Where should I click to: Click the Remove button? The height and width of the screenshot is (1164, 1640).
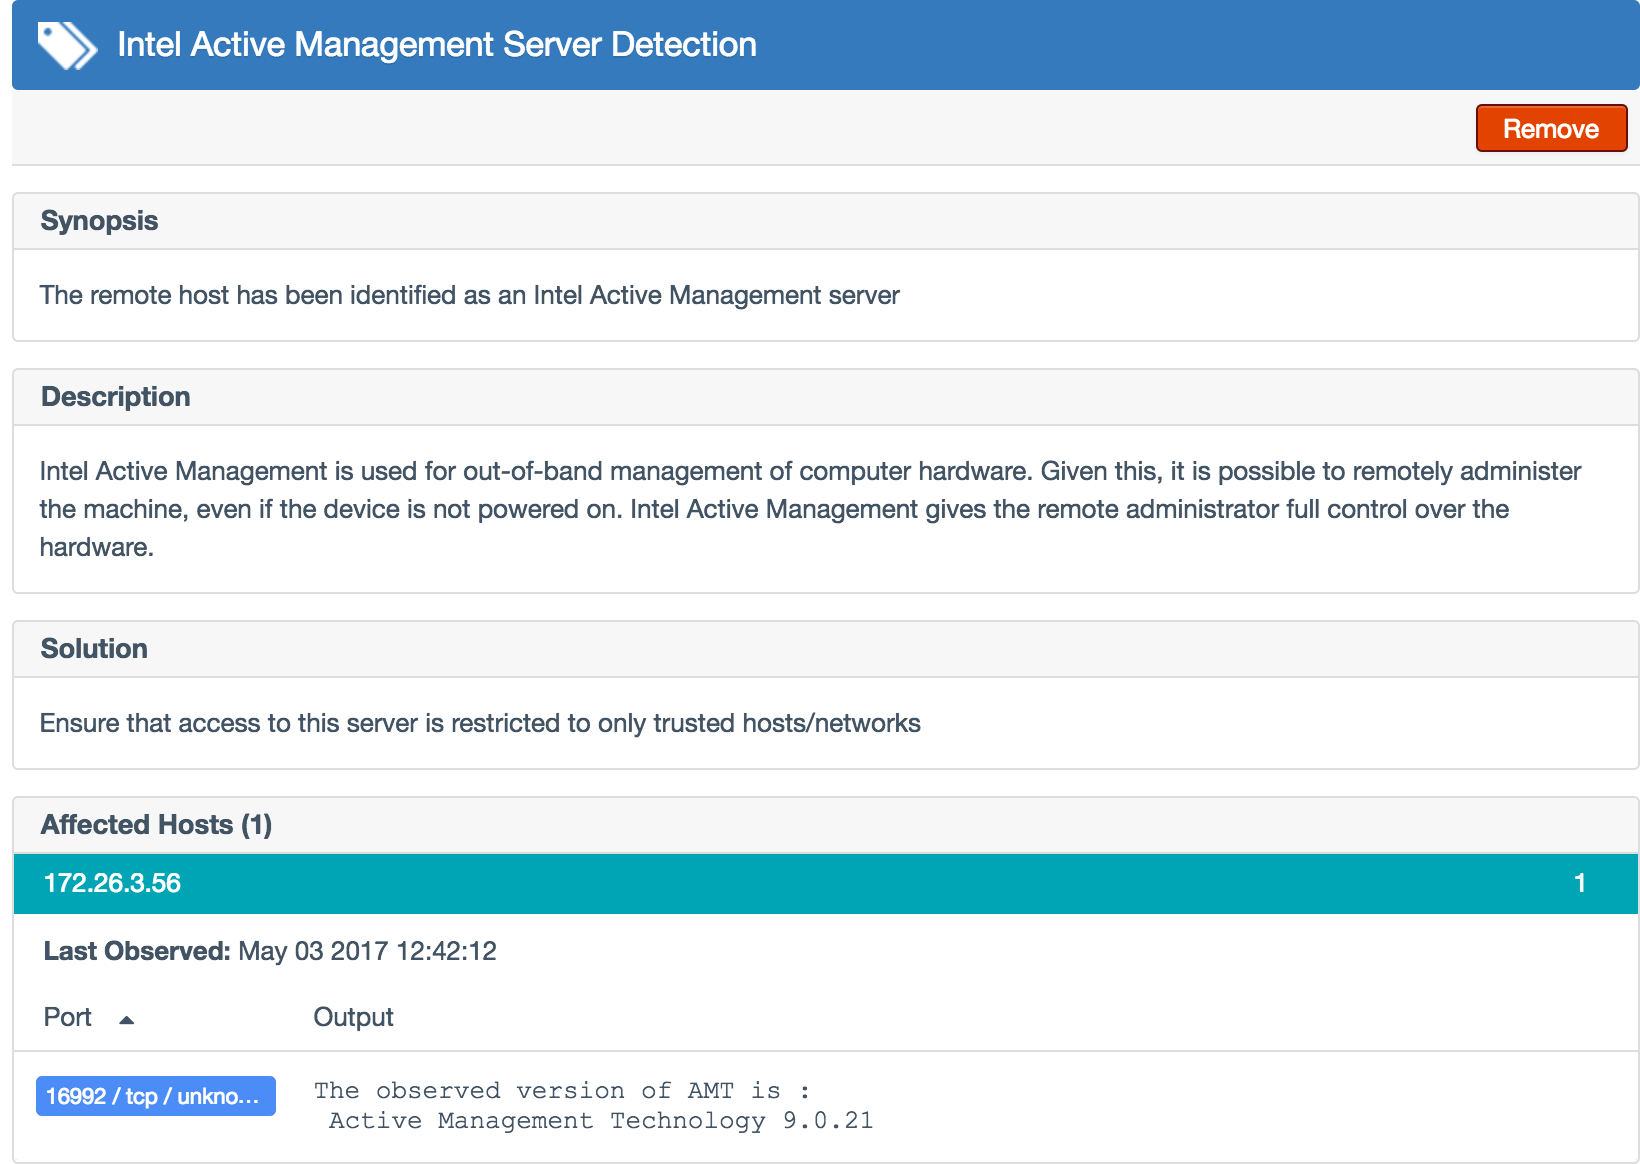[x=1551, y=128]
